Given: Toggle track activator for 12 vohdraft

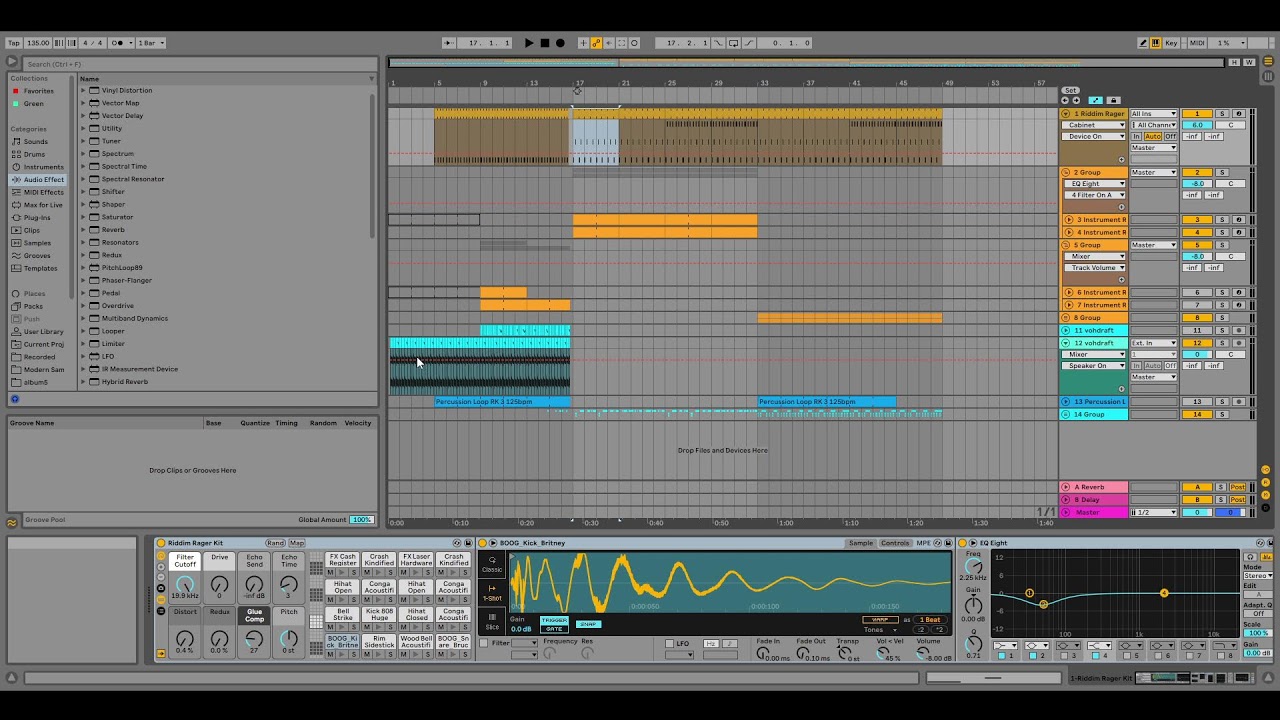Looking at the screenshot, I should tap(1197, 343).
